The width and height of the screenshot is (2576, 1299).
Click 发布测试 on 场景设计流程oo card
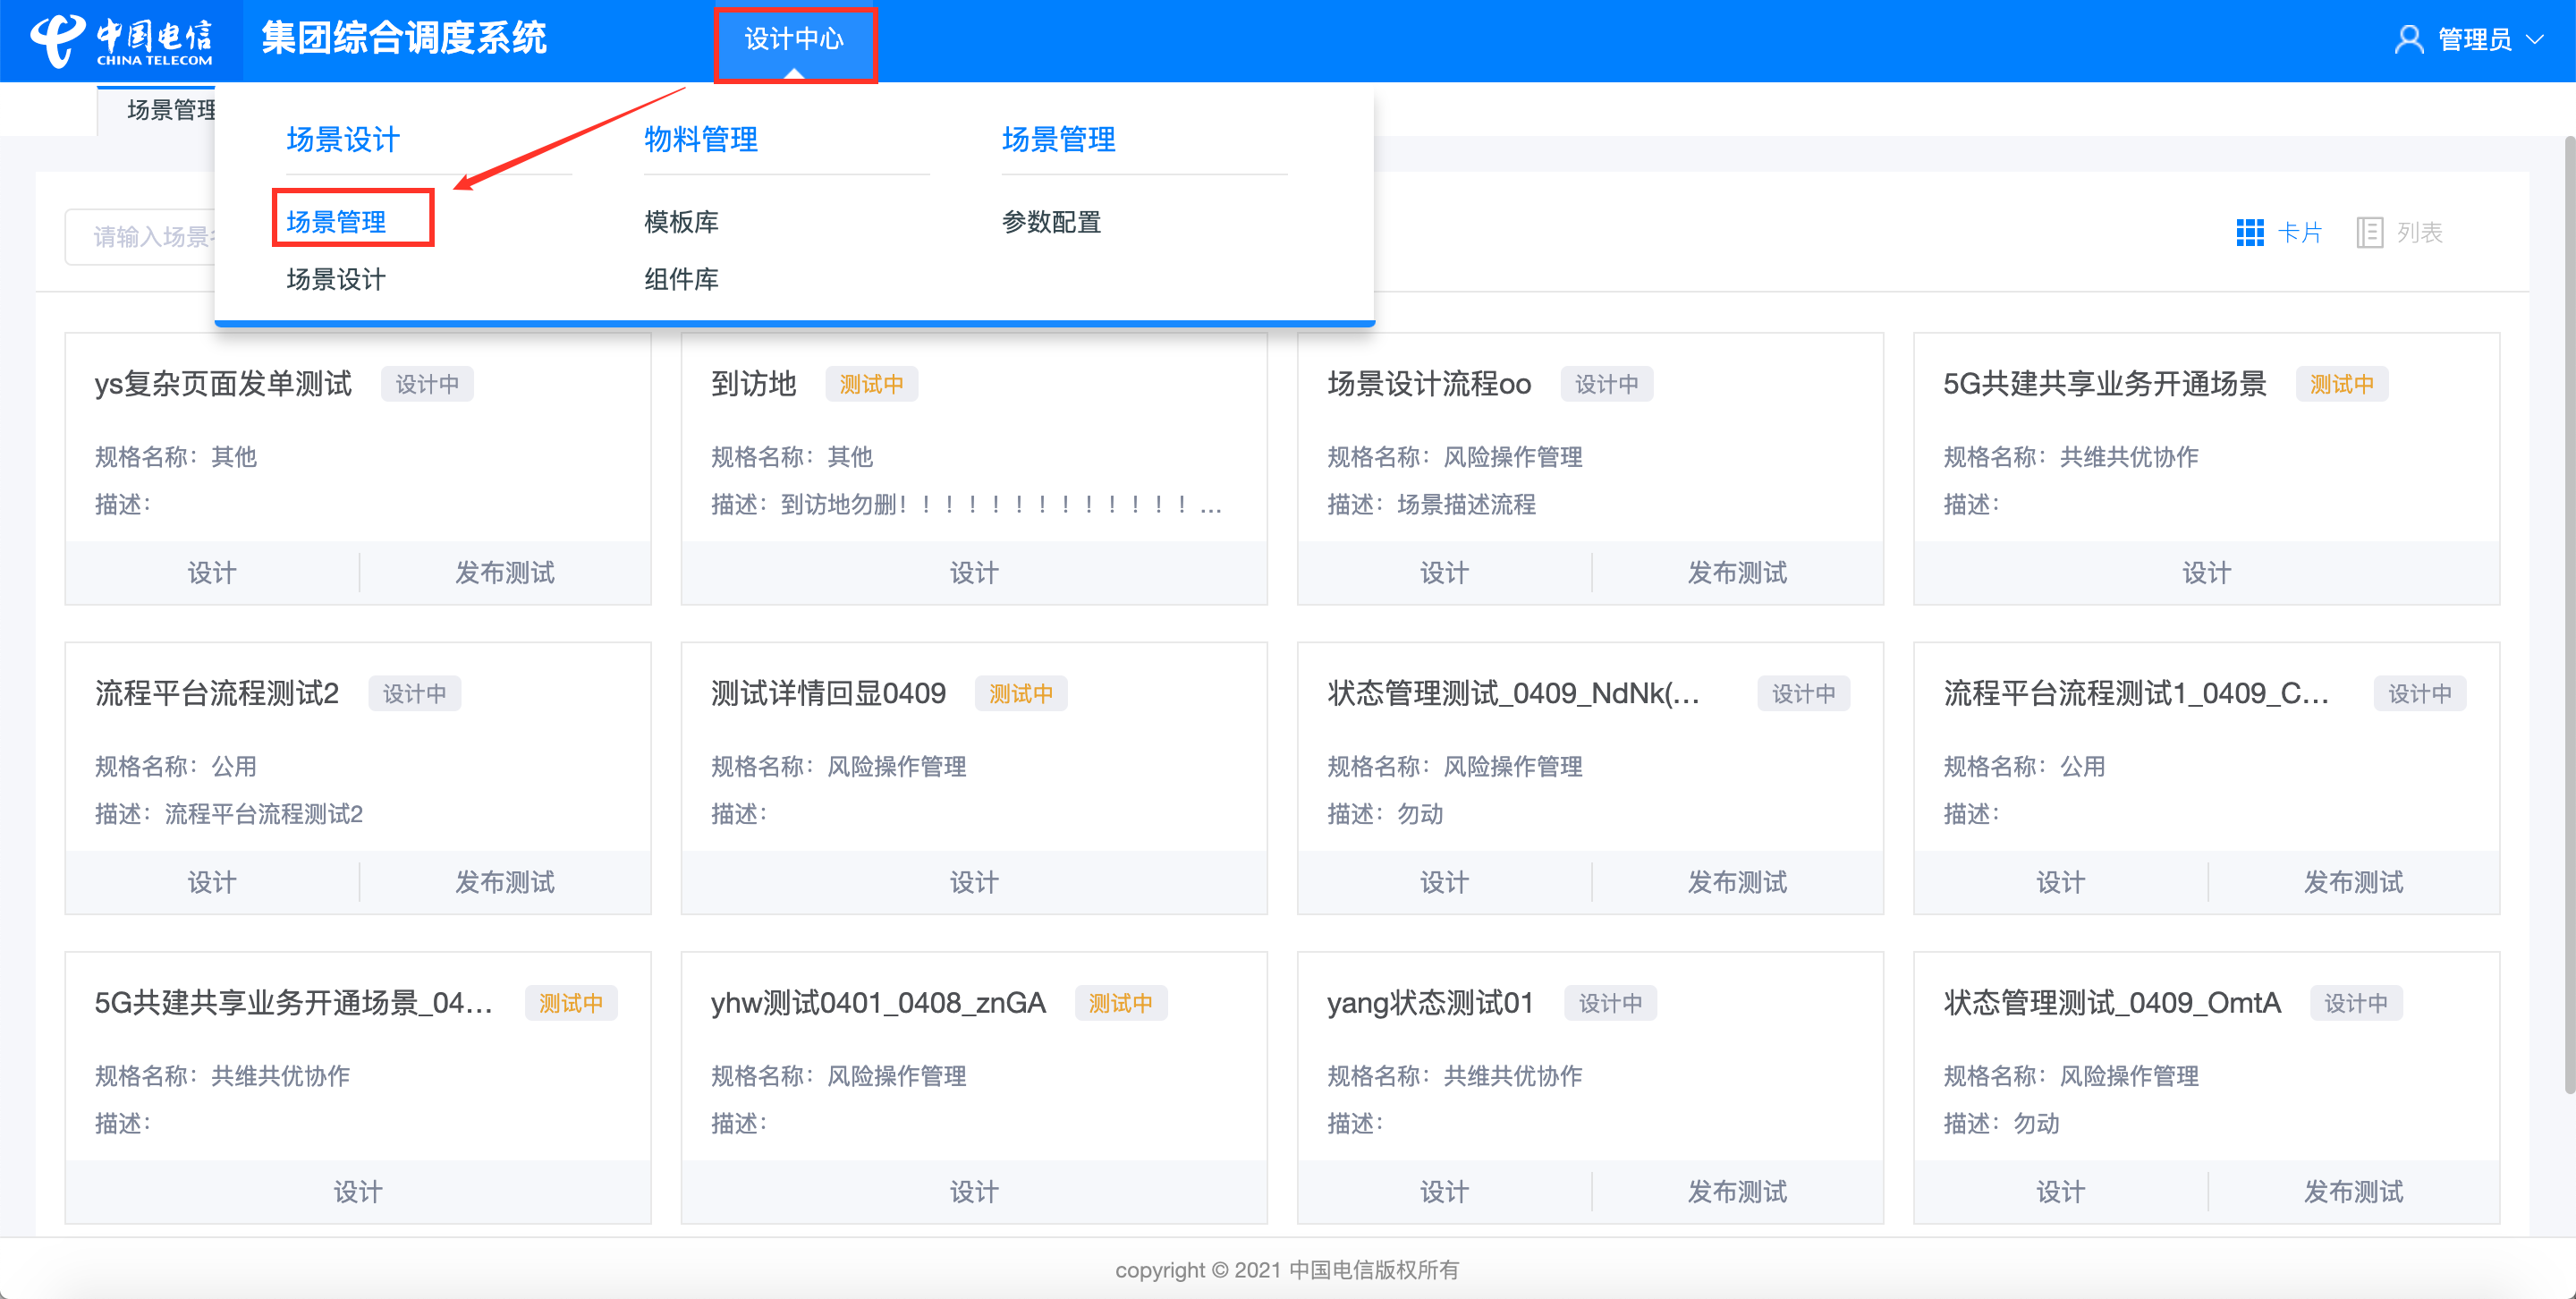[1737, 573]
